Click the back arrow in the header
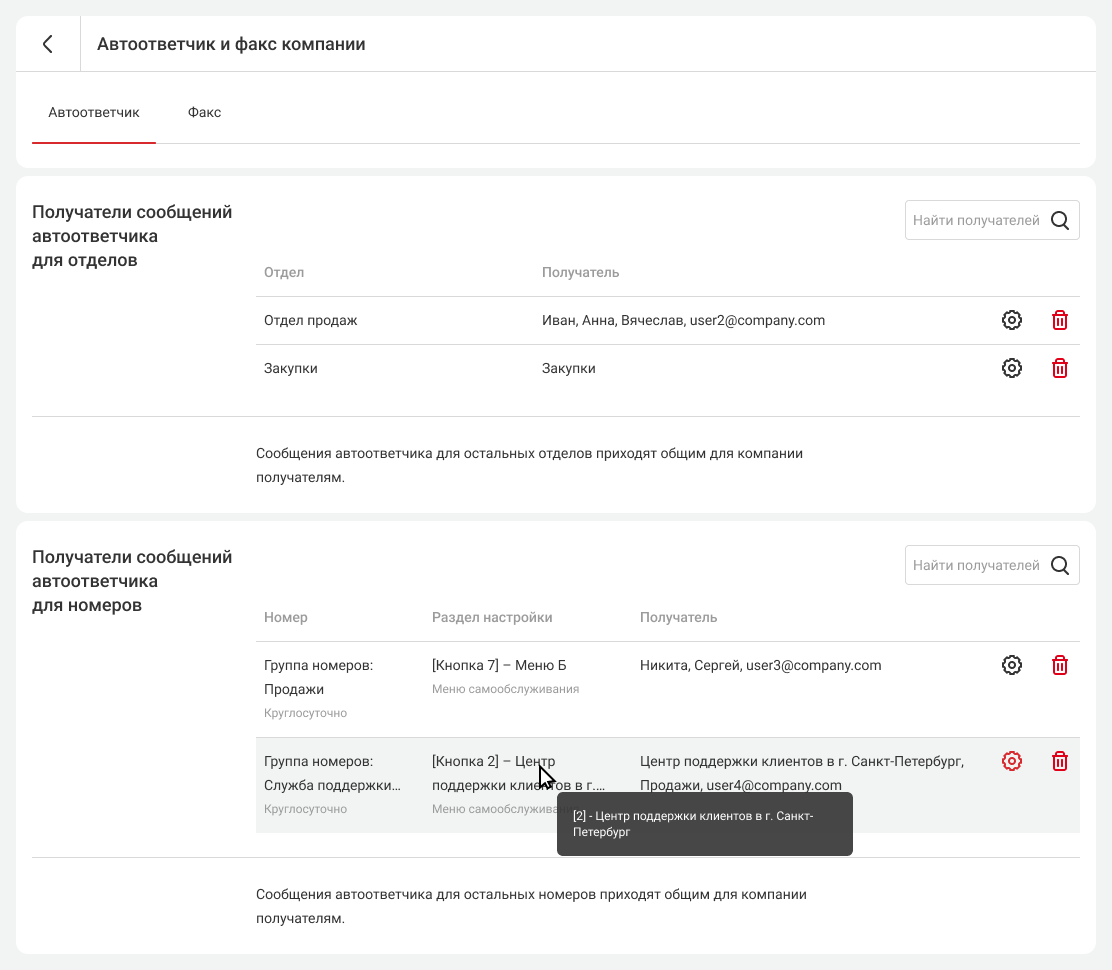The image size is (1112, 970). point(47,44)
